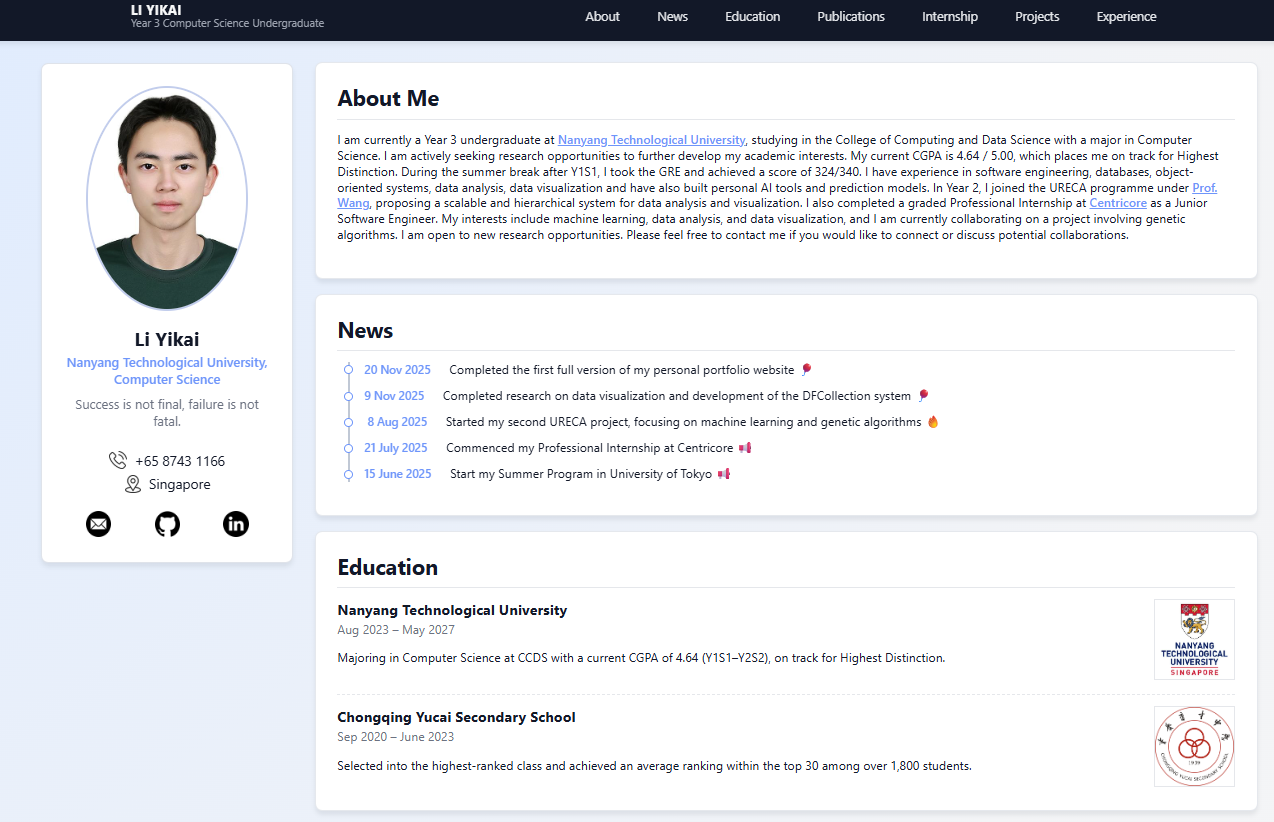Select the timeline dot beside 20 Nov 2025
1274x822 pixels.
coord(347,369)
